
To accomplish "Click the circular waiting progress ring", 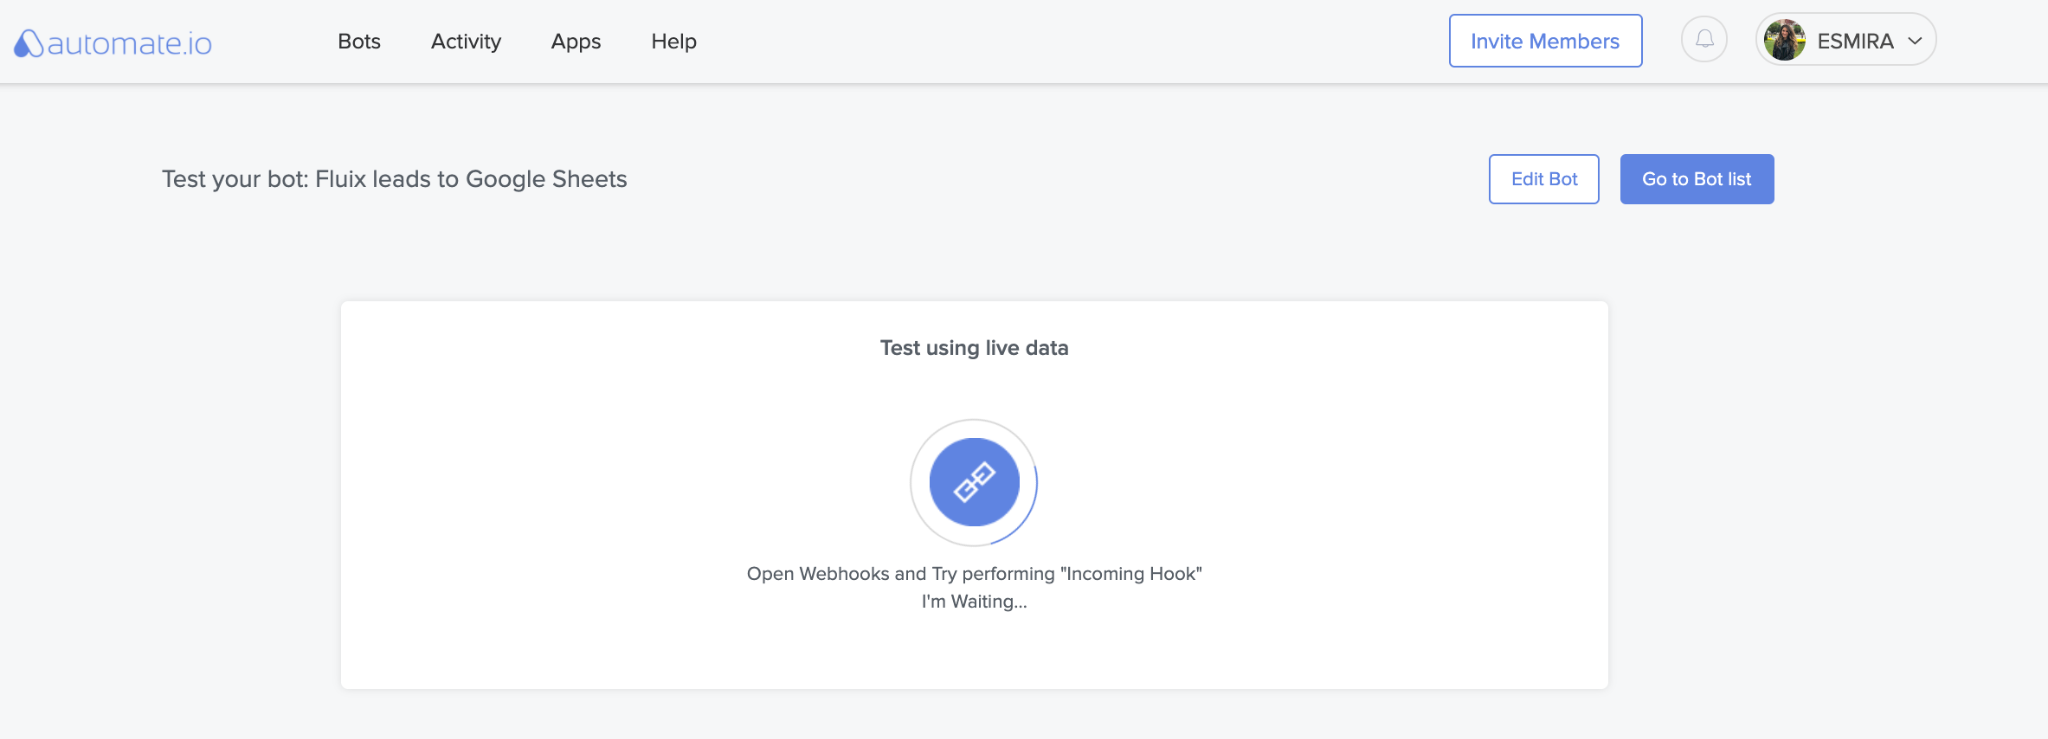I will click(x=974, y=483).
